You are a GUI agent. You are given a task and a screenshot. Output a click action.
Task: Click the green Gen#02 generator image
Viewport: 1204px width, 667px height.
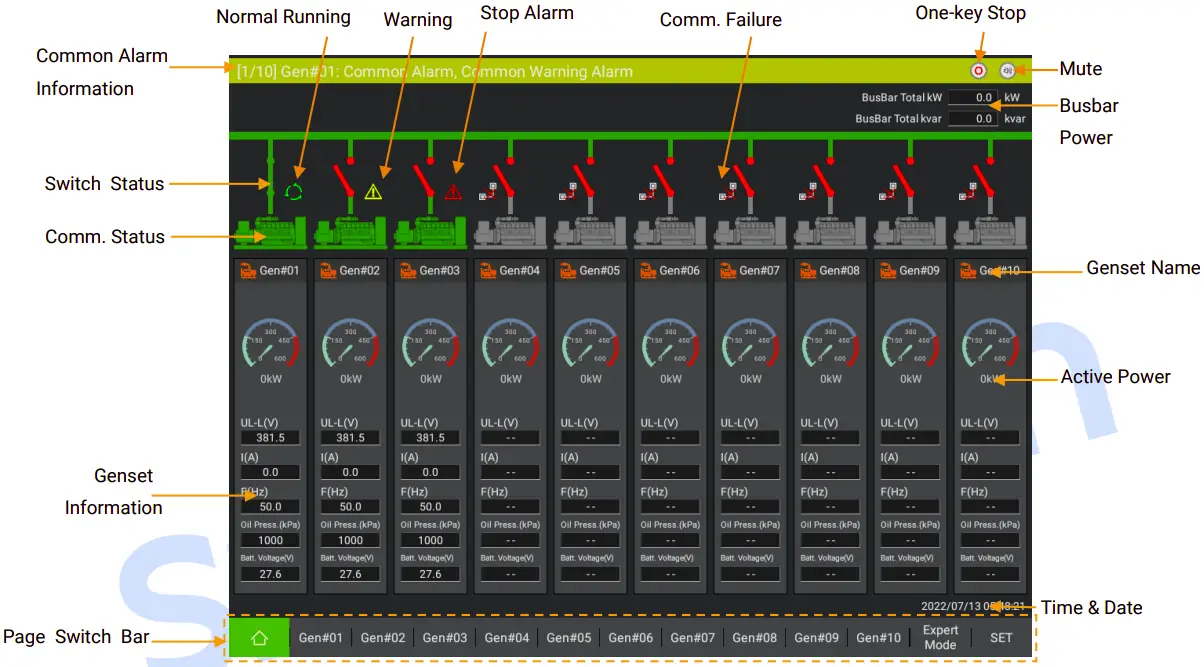tap(350, 231)
